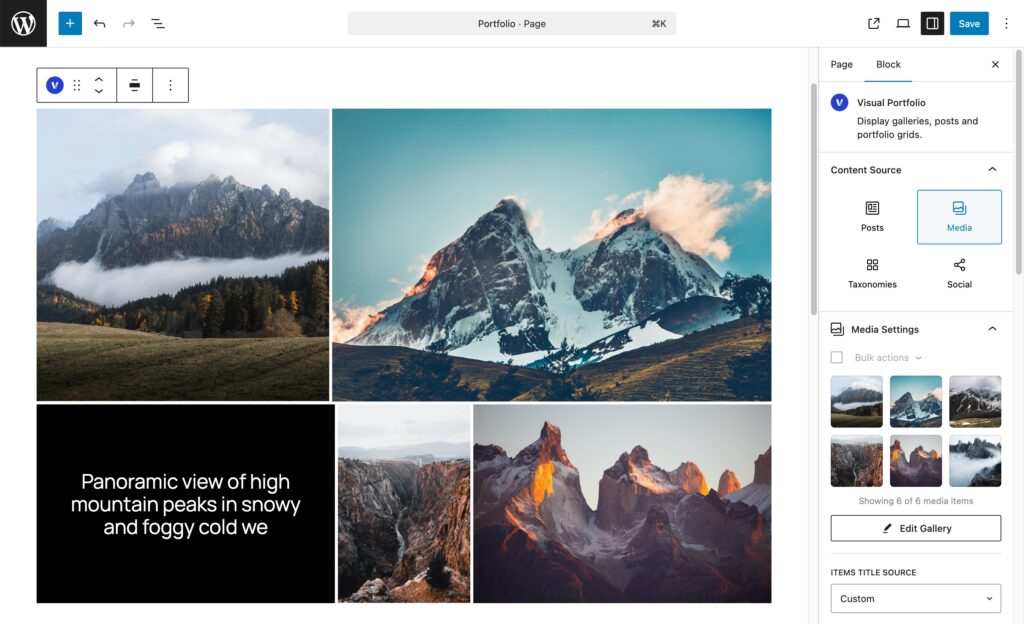Collapse the Media Settings section

(992, 329)
